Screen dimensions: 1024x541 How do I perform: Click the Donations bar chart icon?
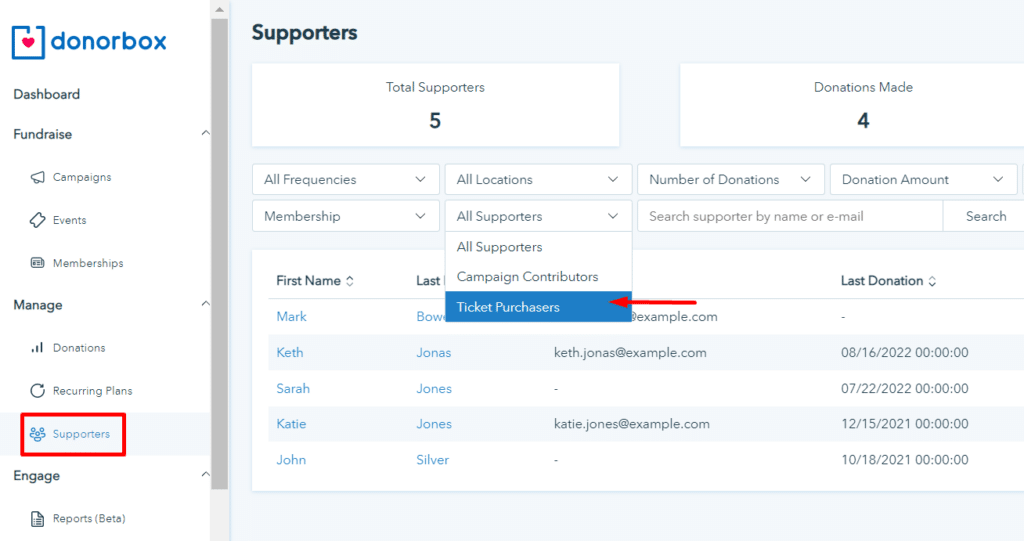coord(37,348)
